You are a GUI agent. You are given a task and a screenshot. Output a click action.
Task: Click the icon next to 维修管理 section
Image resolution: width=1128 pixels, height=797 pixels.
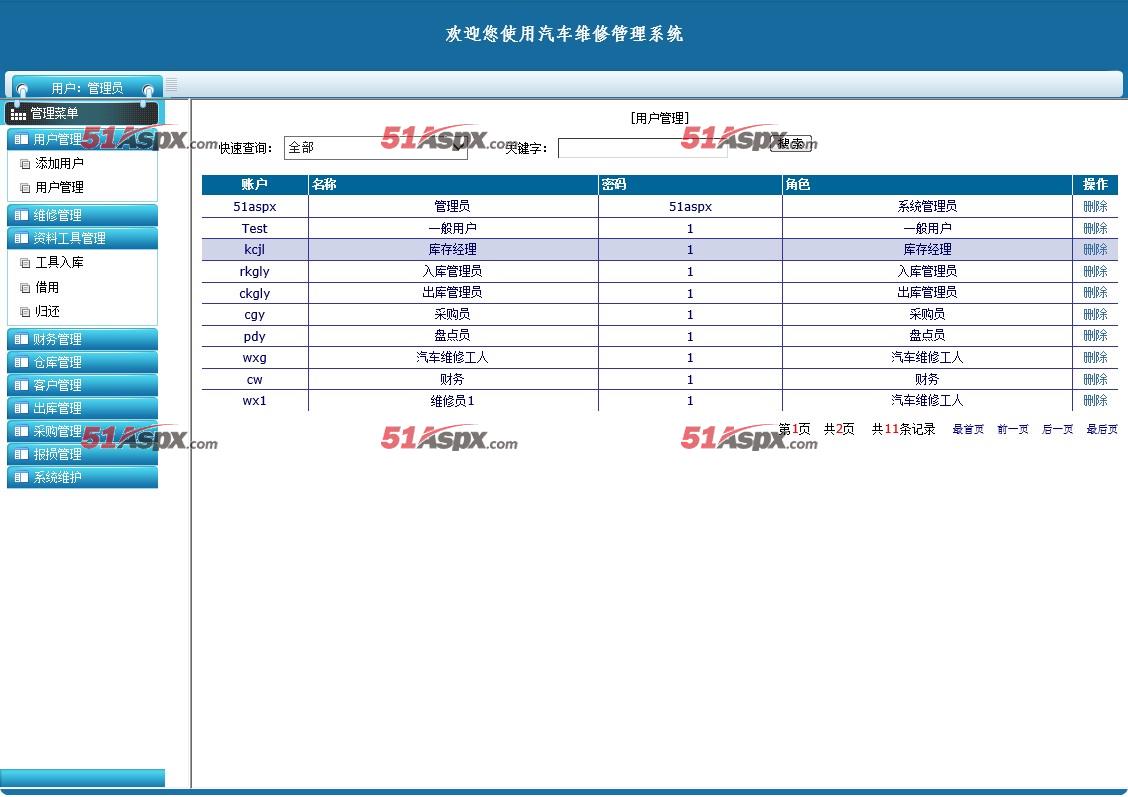pos(21,215)
